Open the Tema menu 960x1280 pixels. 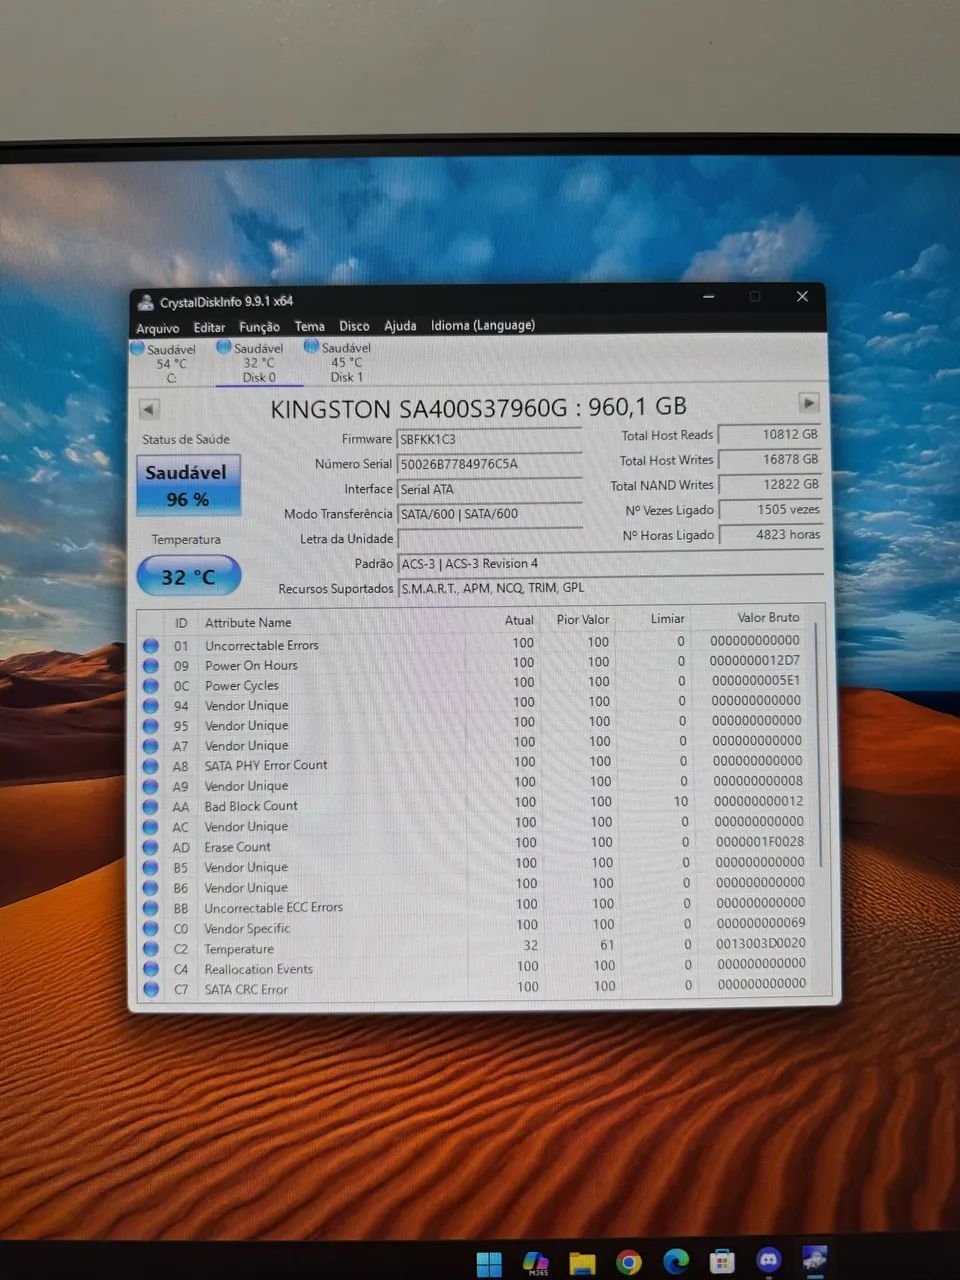[x=309, y=326]
